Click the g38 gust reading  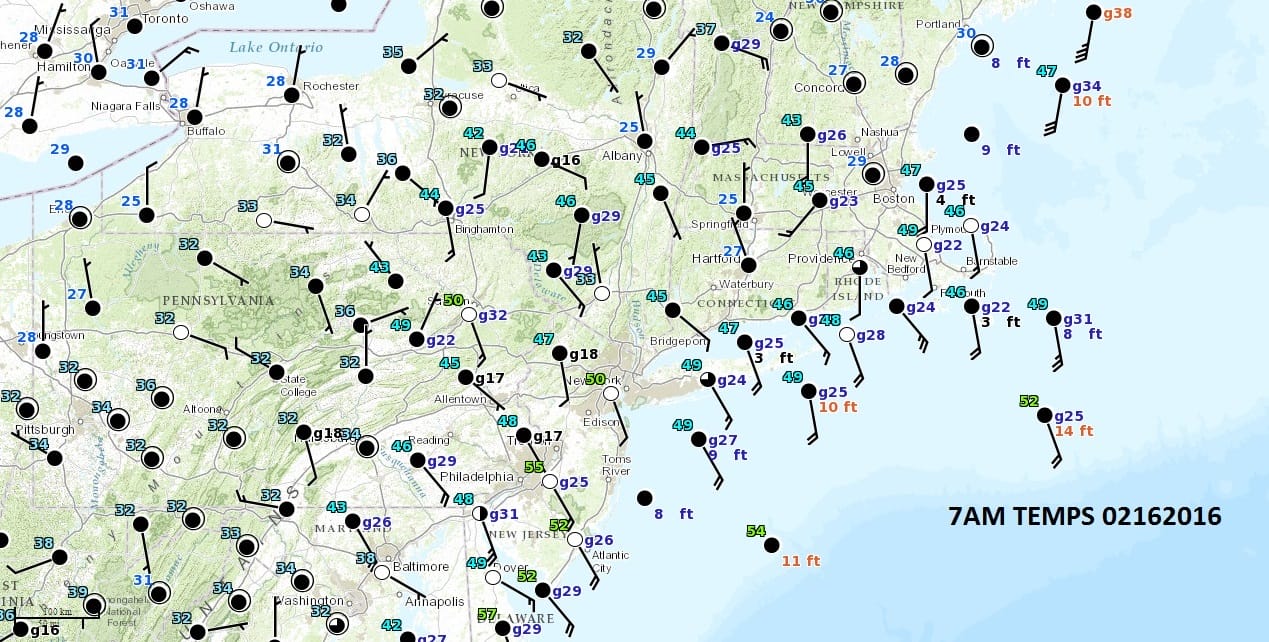pos(1117,13)
